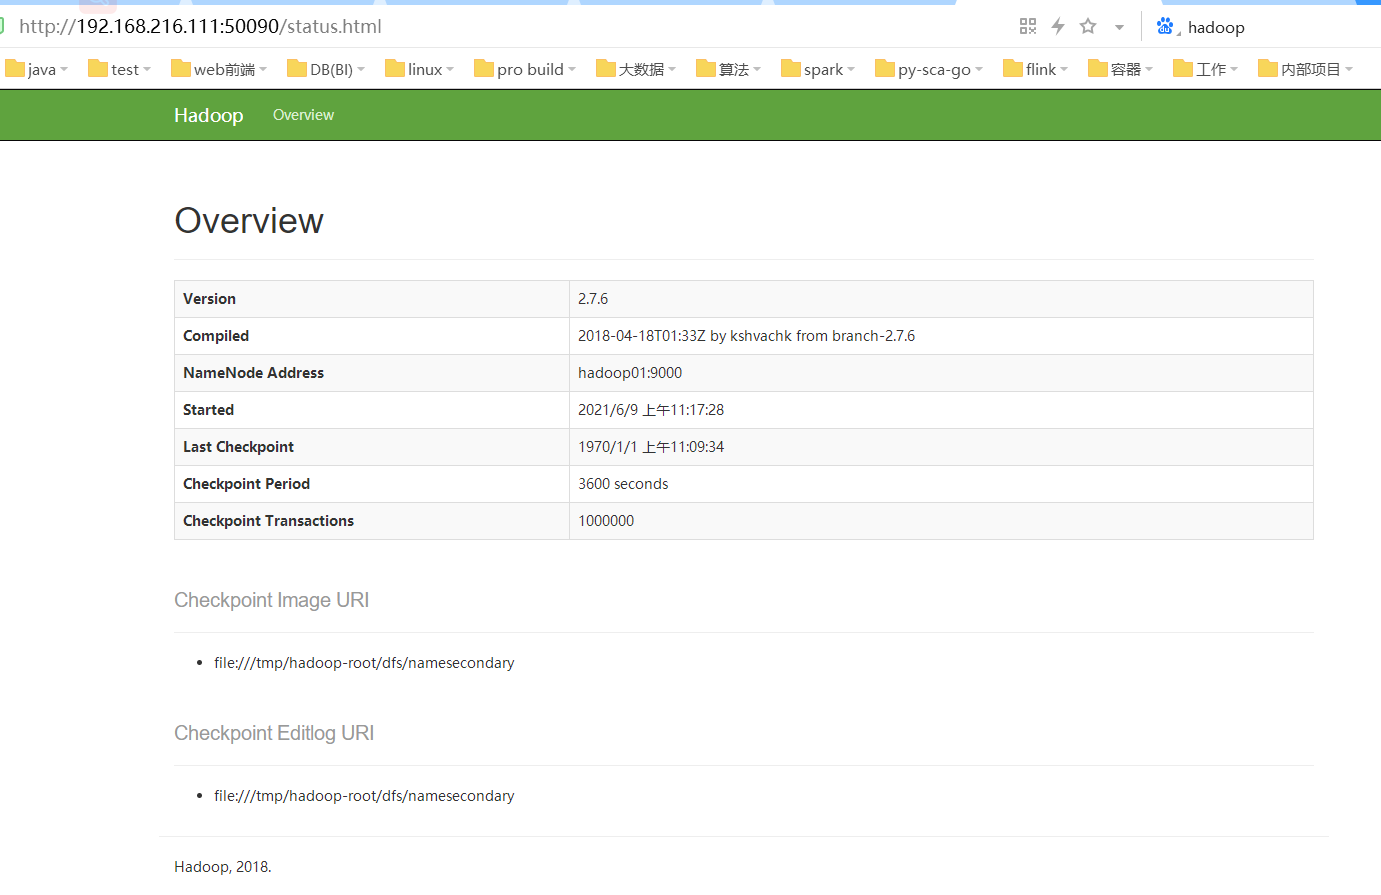Image resolution: width=1381 pixels, height=895 pixels.
Task: Click the Version row label
Action: click(209, 299)
